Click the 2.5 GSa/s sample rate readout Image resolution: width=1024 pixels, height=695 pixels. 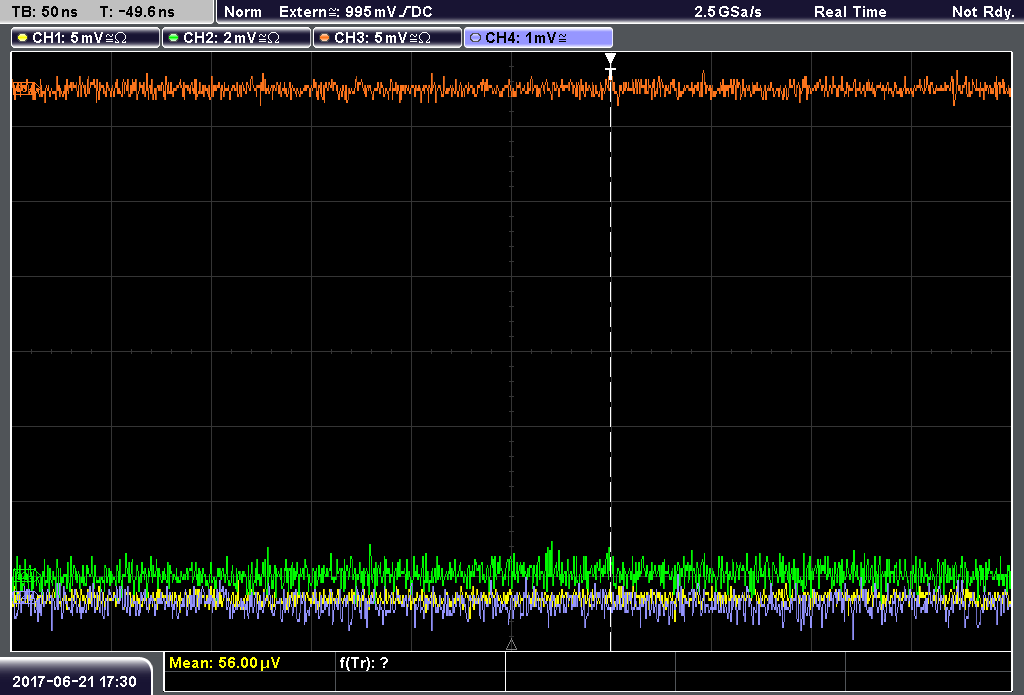coord(728,12)
